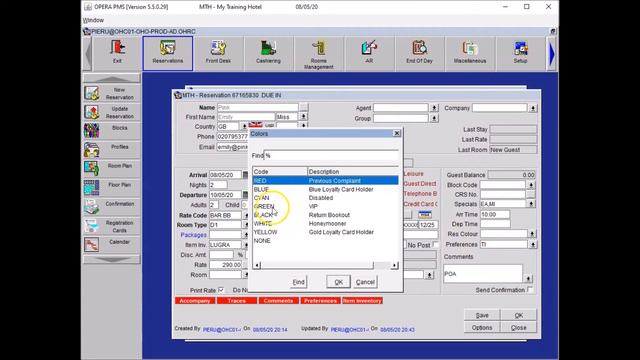Screen dimensions: 640x360
Task: Open the End Of Day module
Action: tap(419, 53)
